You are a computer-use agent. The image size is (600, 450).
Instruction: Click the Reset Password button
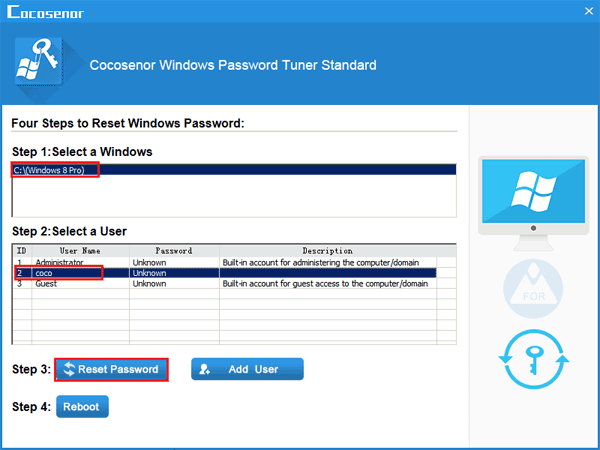point(111,369)
